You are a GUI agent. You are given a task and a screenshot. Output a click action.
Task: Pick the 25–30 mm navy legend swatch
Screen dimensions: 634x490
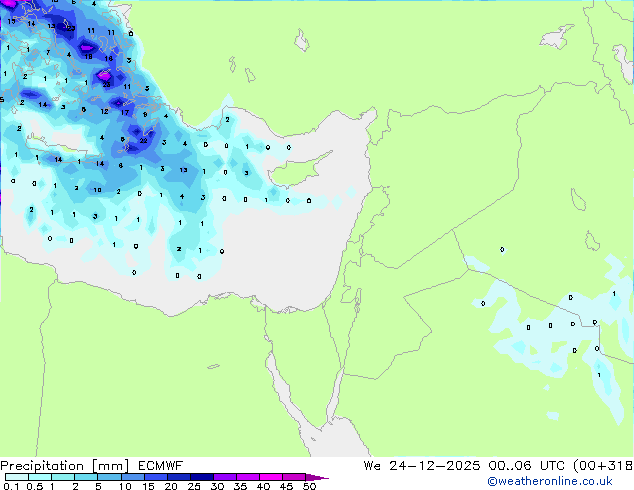201,477
